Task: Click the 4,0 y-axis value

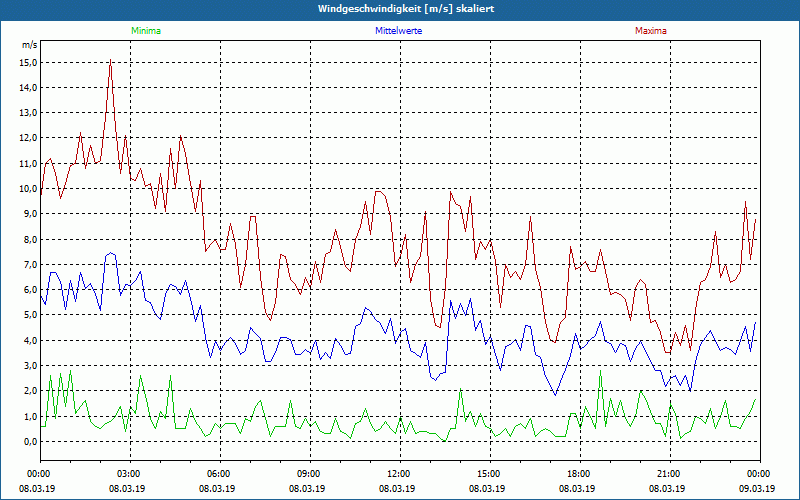Action: click(x=31, y=340)
